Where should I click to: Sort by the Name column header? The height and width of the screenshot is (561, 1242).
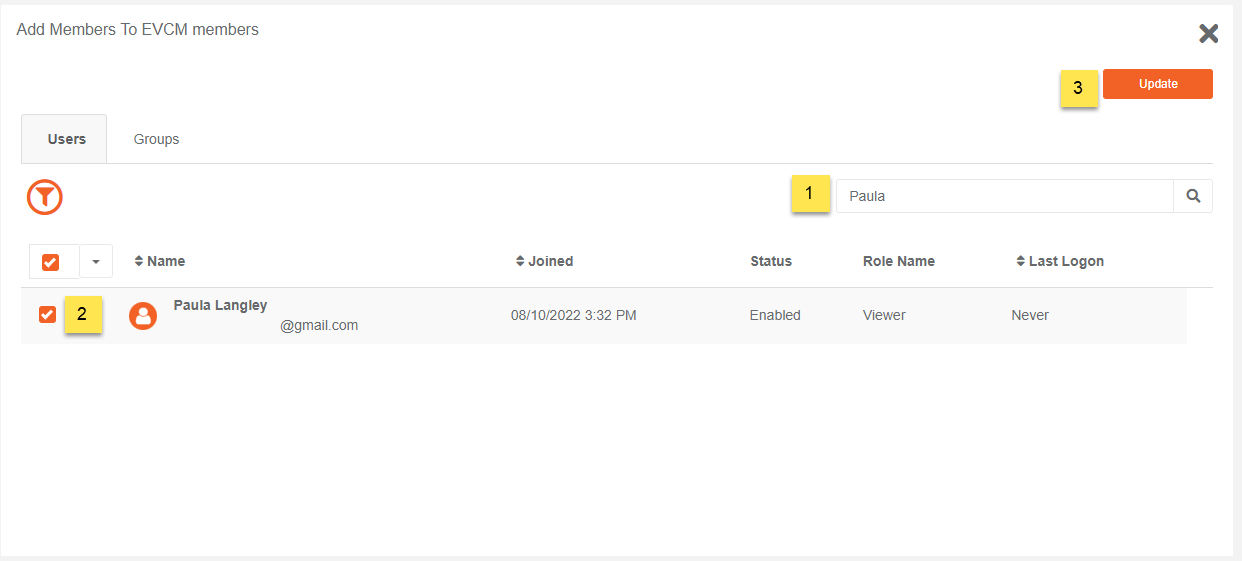coord(166,261)
